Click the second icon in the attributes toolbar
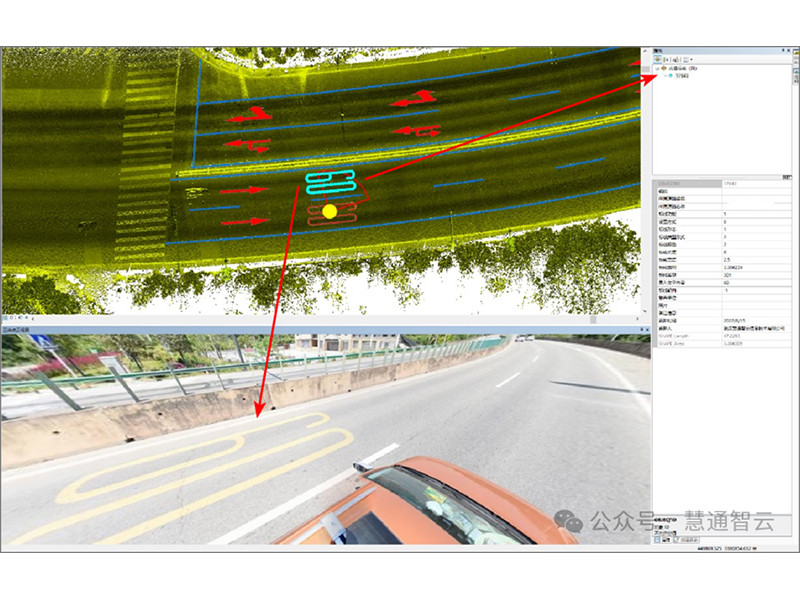Viewport: 800px width, 600px height. pos(667,60)
